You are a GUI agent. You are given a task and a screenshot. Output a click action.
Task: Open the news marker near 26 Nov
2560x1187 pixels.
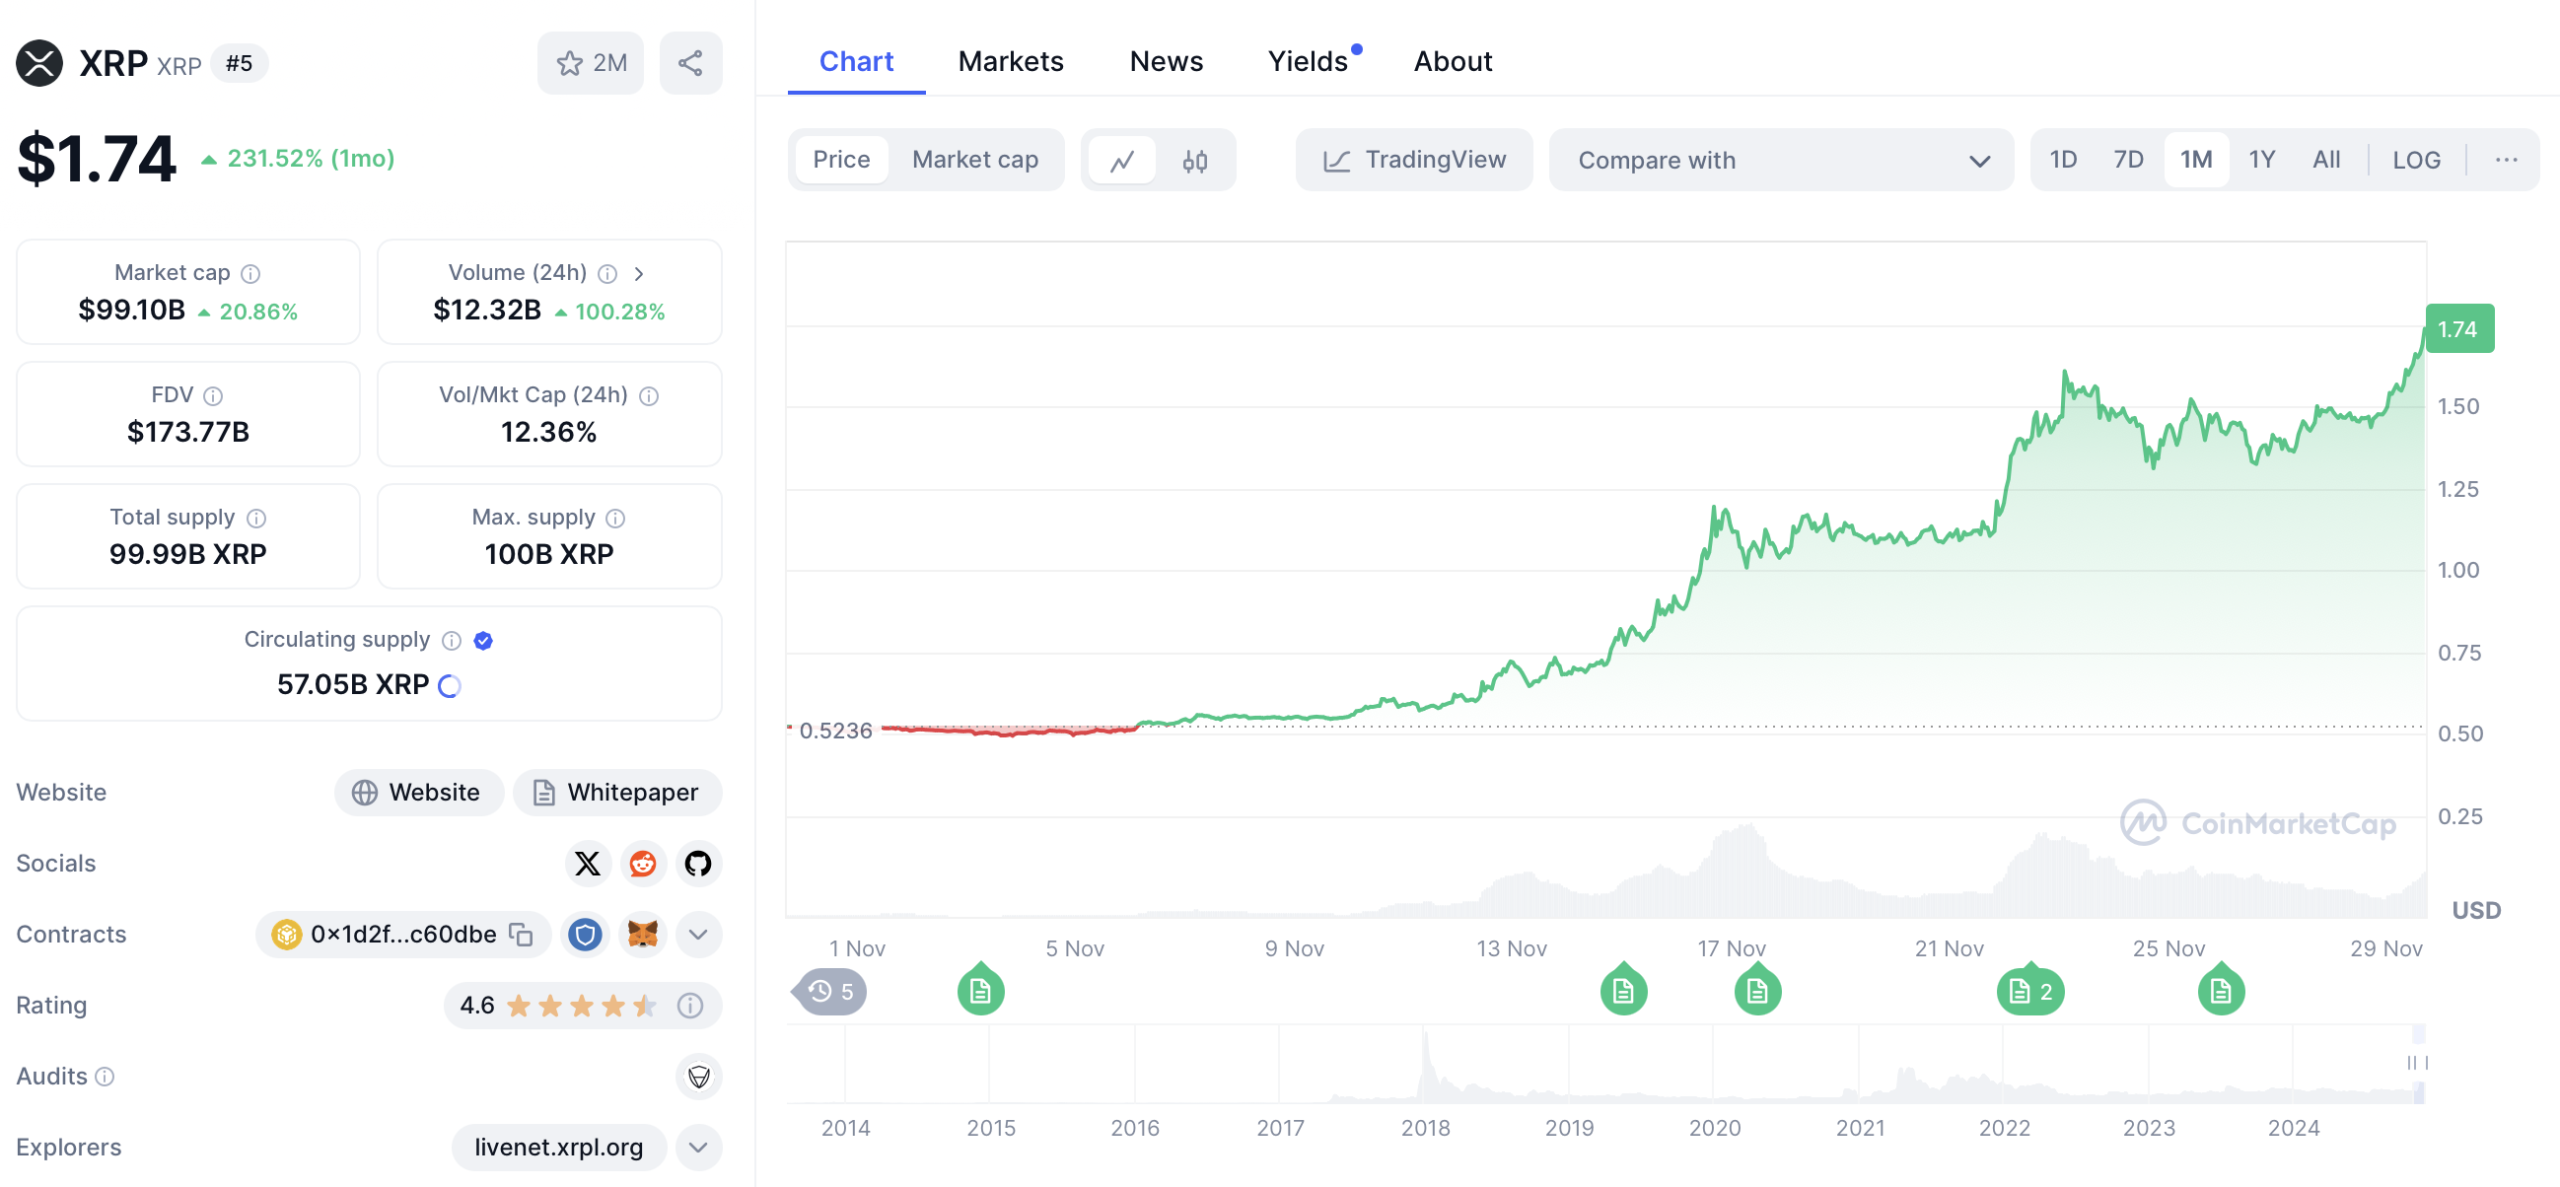click(2221, 990)
